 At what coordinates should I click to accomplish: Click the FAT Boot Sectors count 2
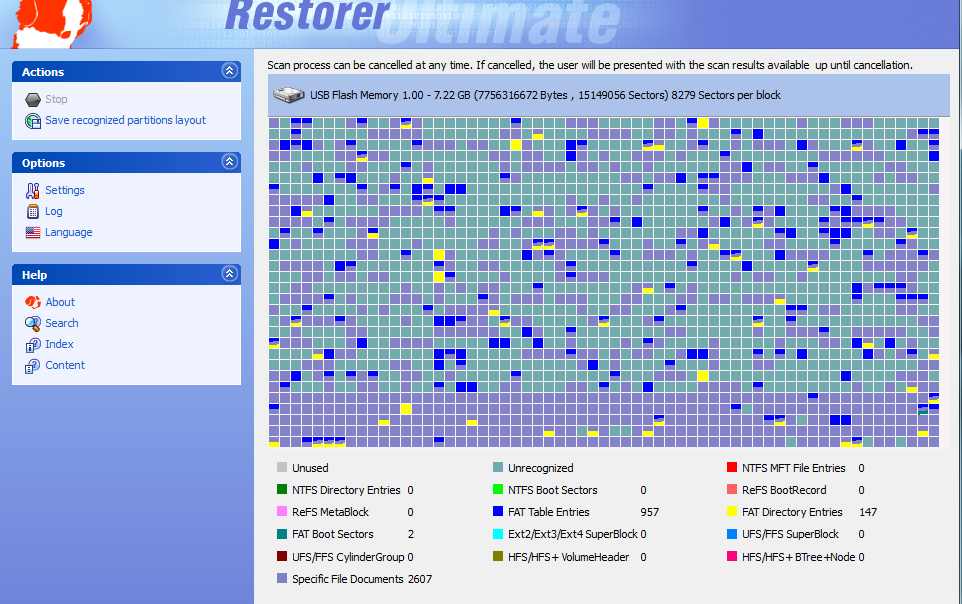411,534
